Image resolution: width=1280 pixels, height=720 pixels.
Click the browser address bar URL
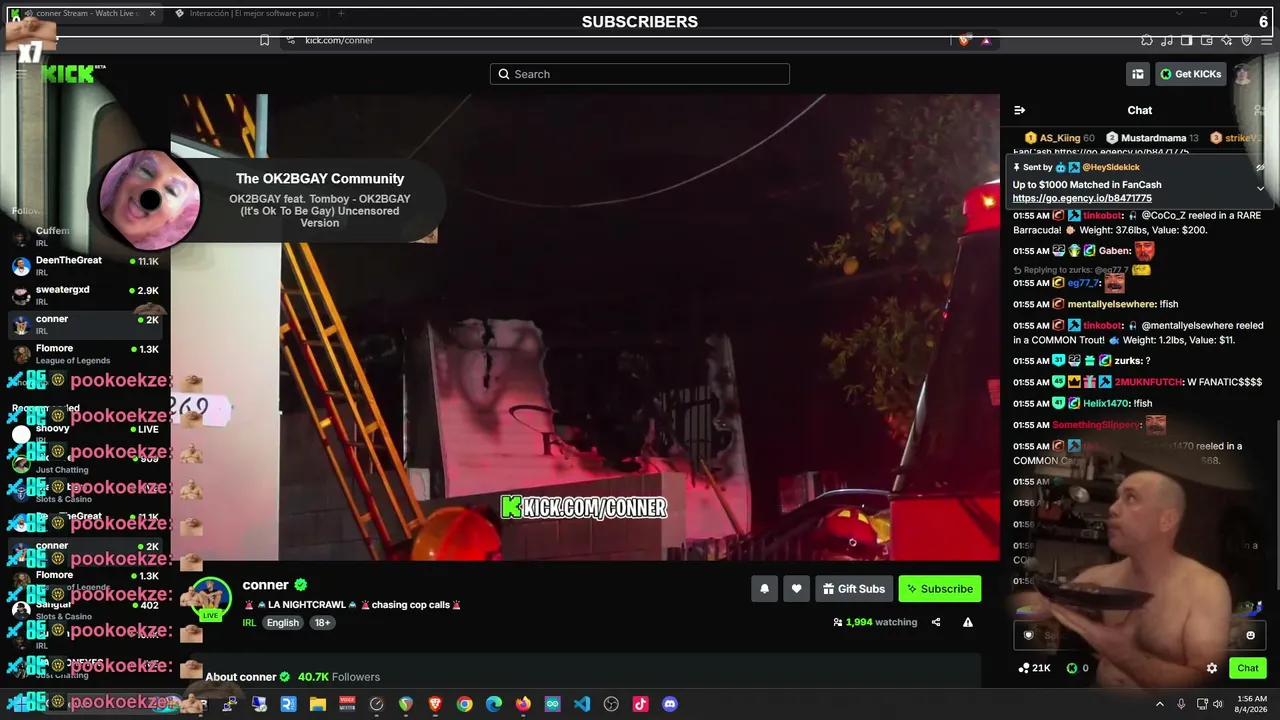click(x=339, y=40)
